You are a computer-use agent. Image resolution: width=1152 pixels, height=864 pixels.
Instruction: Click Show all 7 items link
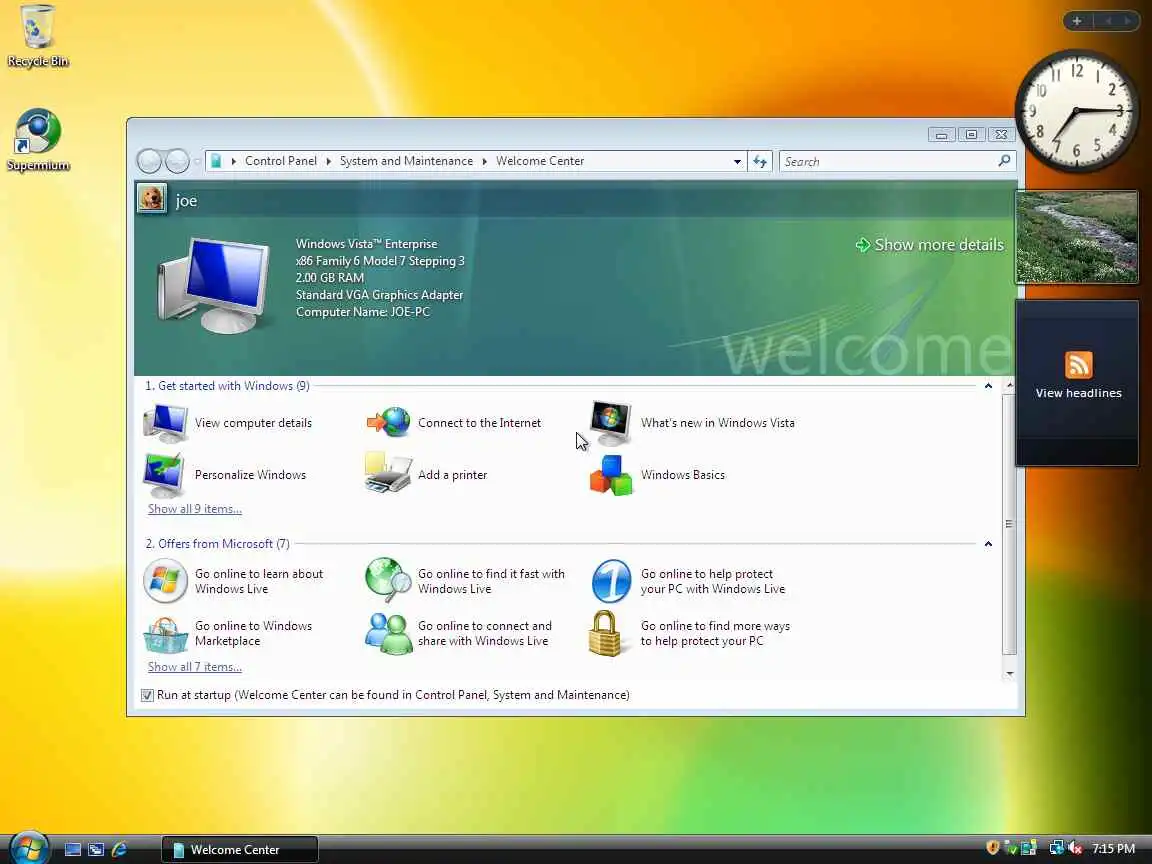coord(195,667)
